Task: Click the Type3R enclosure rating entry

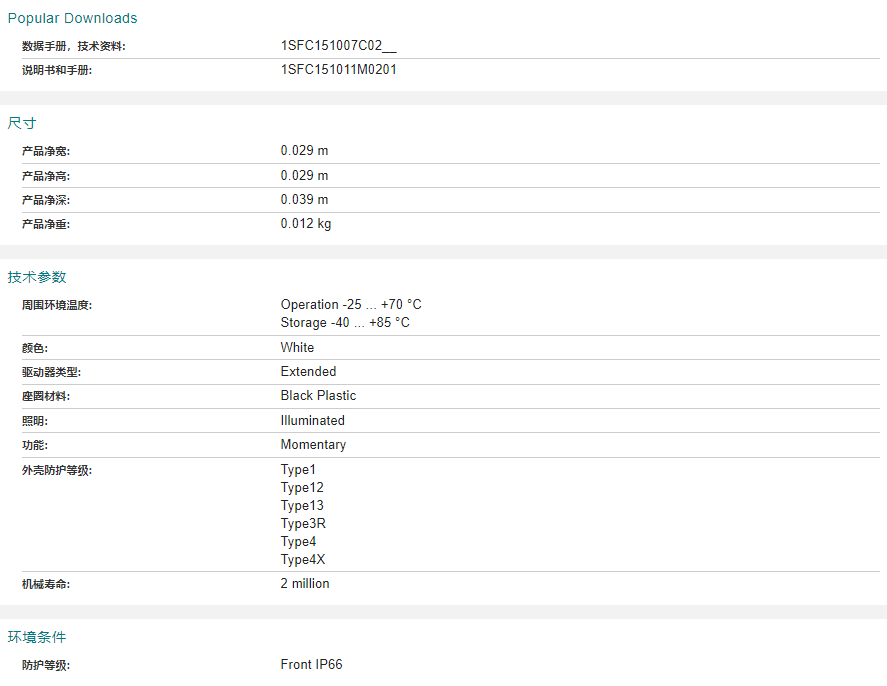Action: click(303, 524)
